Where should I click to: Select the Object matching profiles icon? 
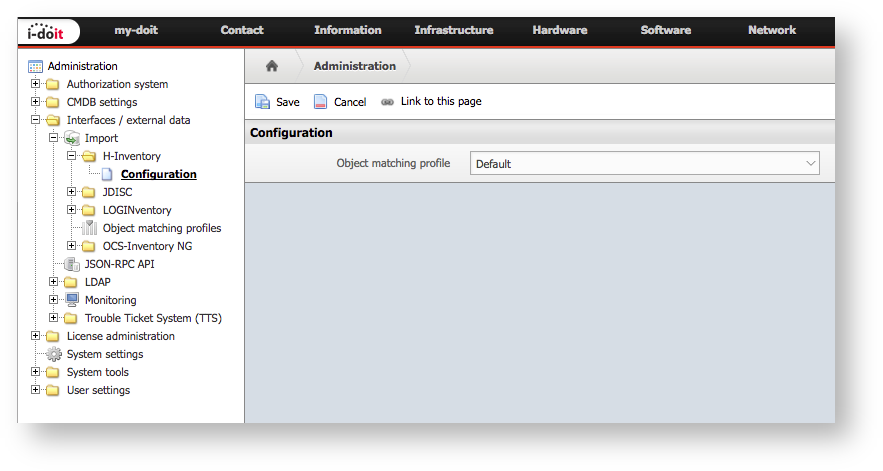pos(90,228)
